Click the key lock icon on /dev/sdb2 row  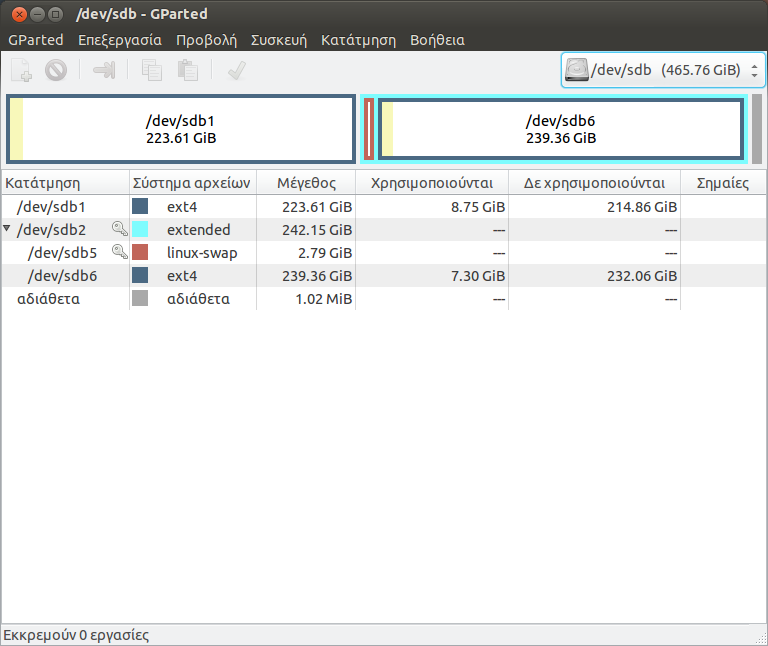coord(120,229)
